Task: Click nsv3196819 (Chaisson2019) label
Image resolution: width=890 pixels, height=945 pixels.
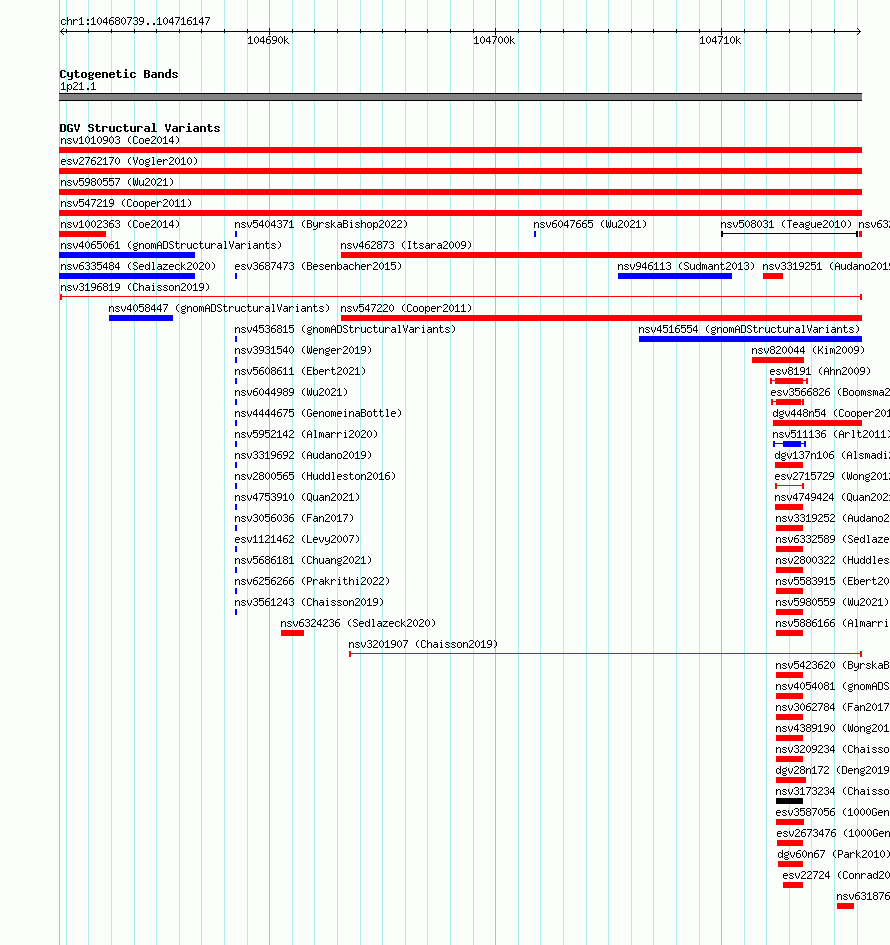Action: pos(135,287)
